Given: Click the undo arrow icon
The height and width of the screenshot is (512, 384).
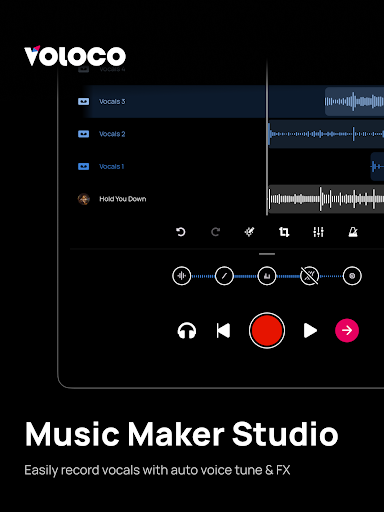Looking at the screenshot, I should tap(181, 232).
